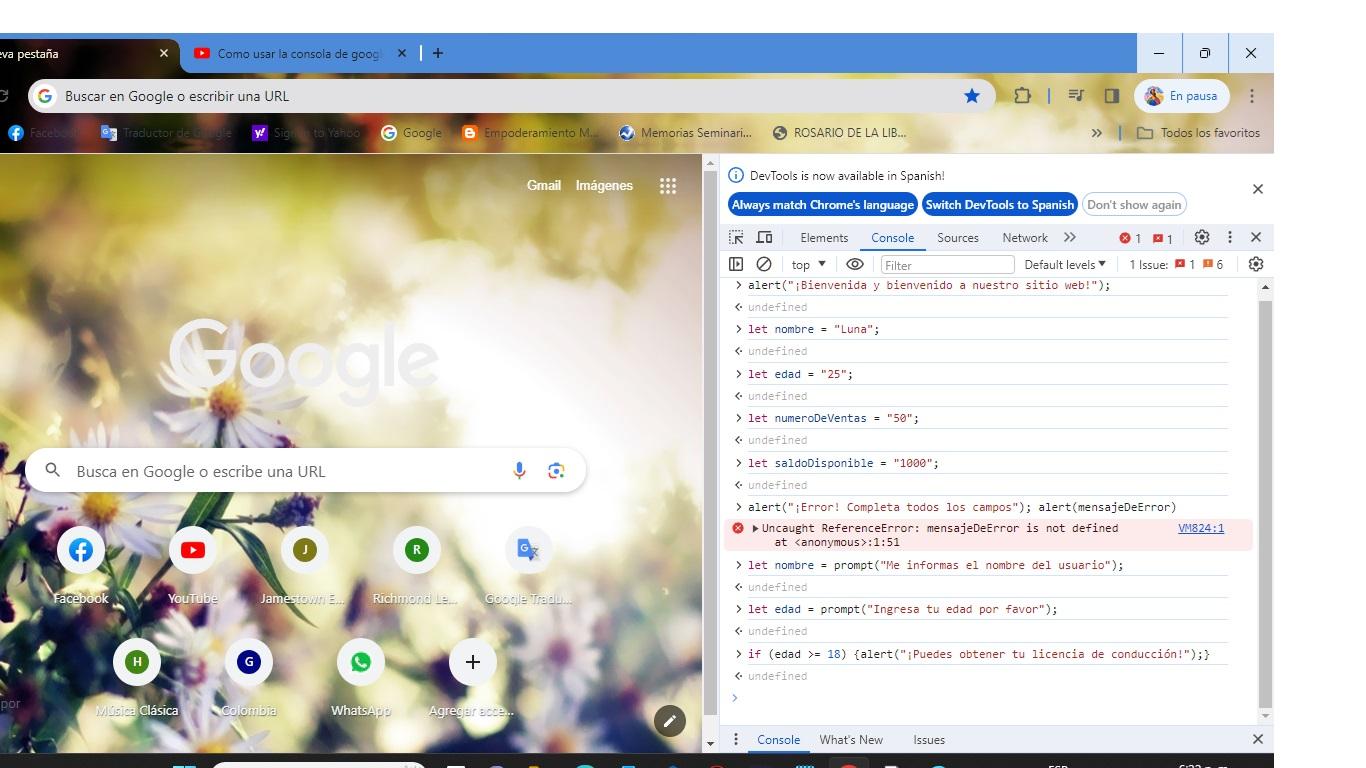Image resolution: width=1366 pixels, height=768 pixels.
Task: Toggle the side panel icon
Action: coord(1111,96)
